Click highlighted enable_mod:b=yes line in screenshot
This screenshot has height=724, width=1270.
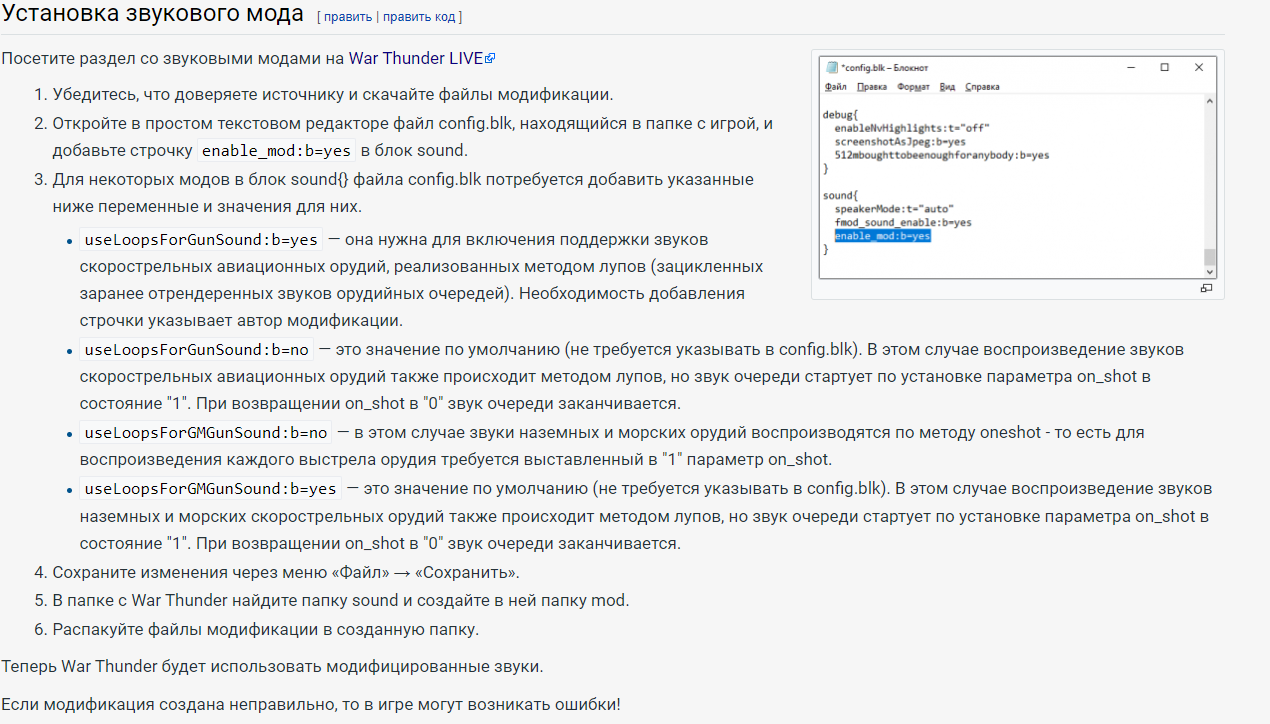[x=883, y=236]
